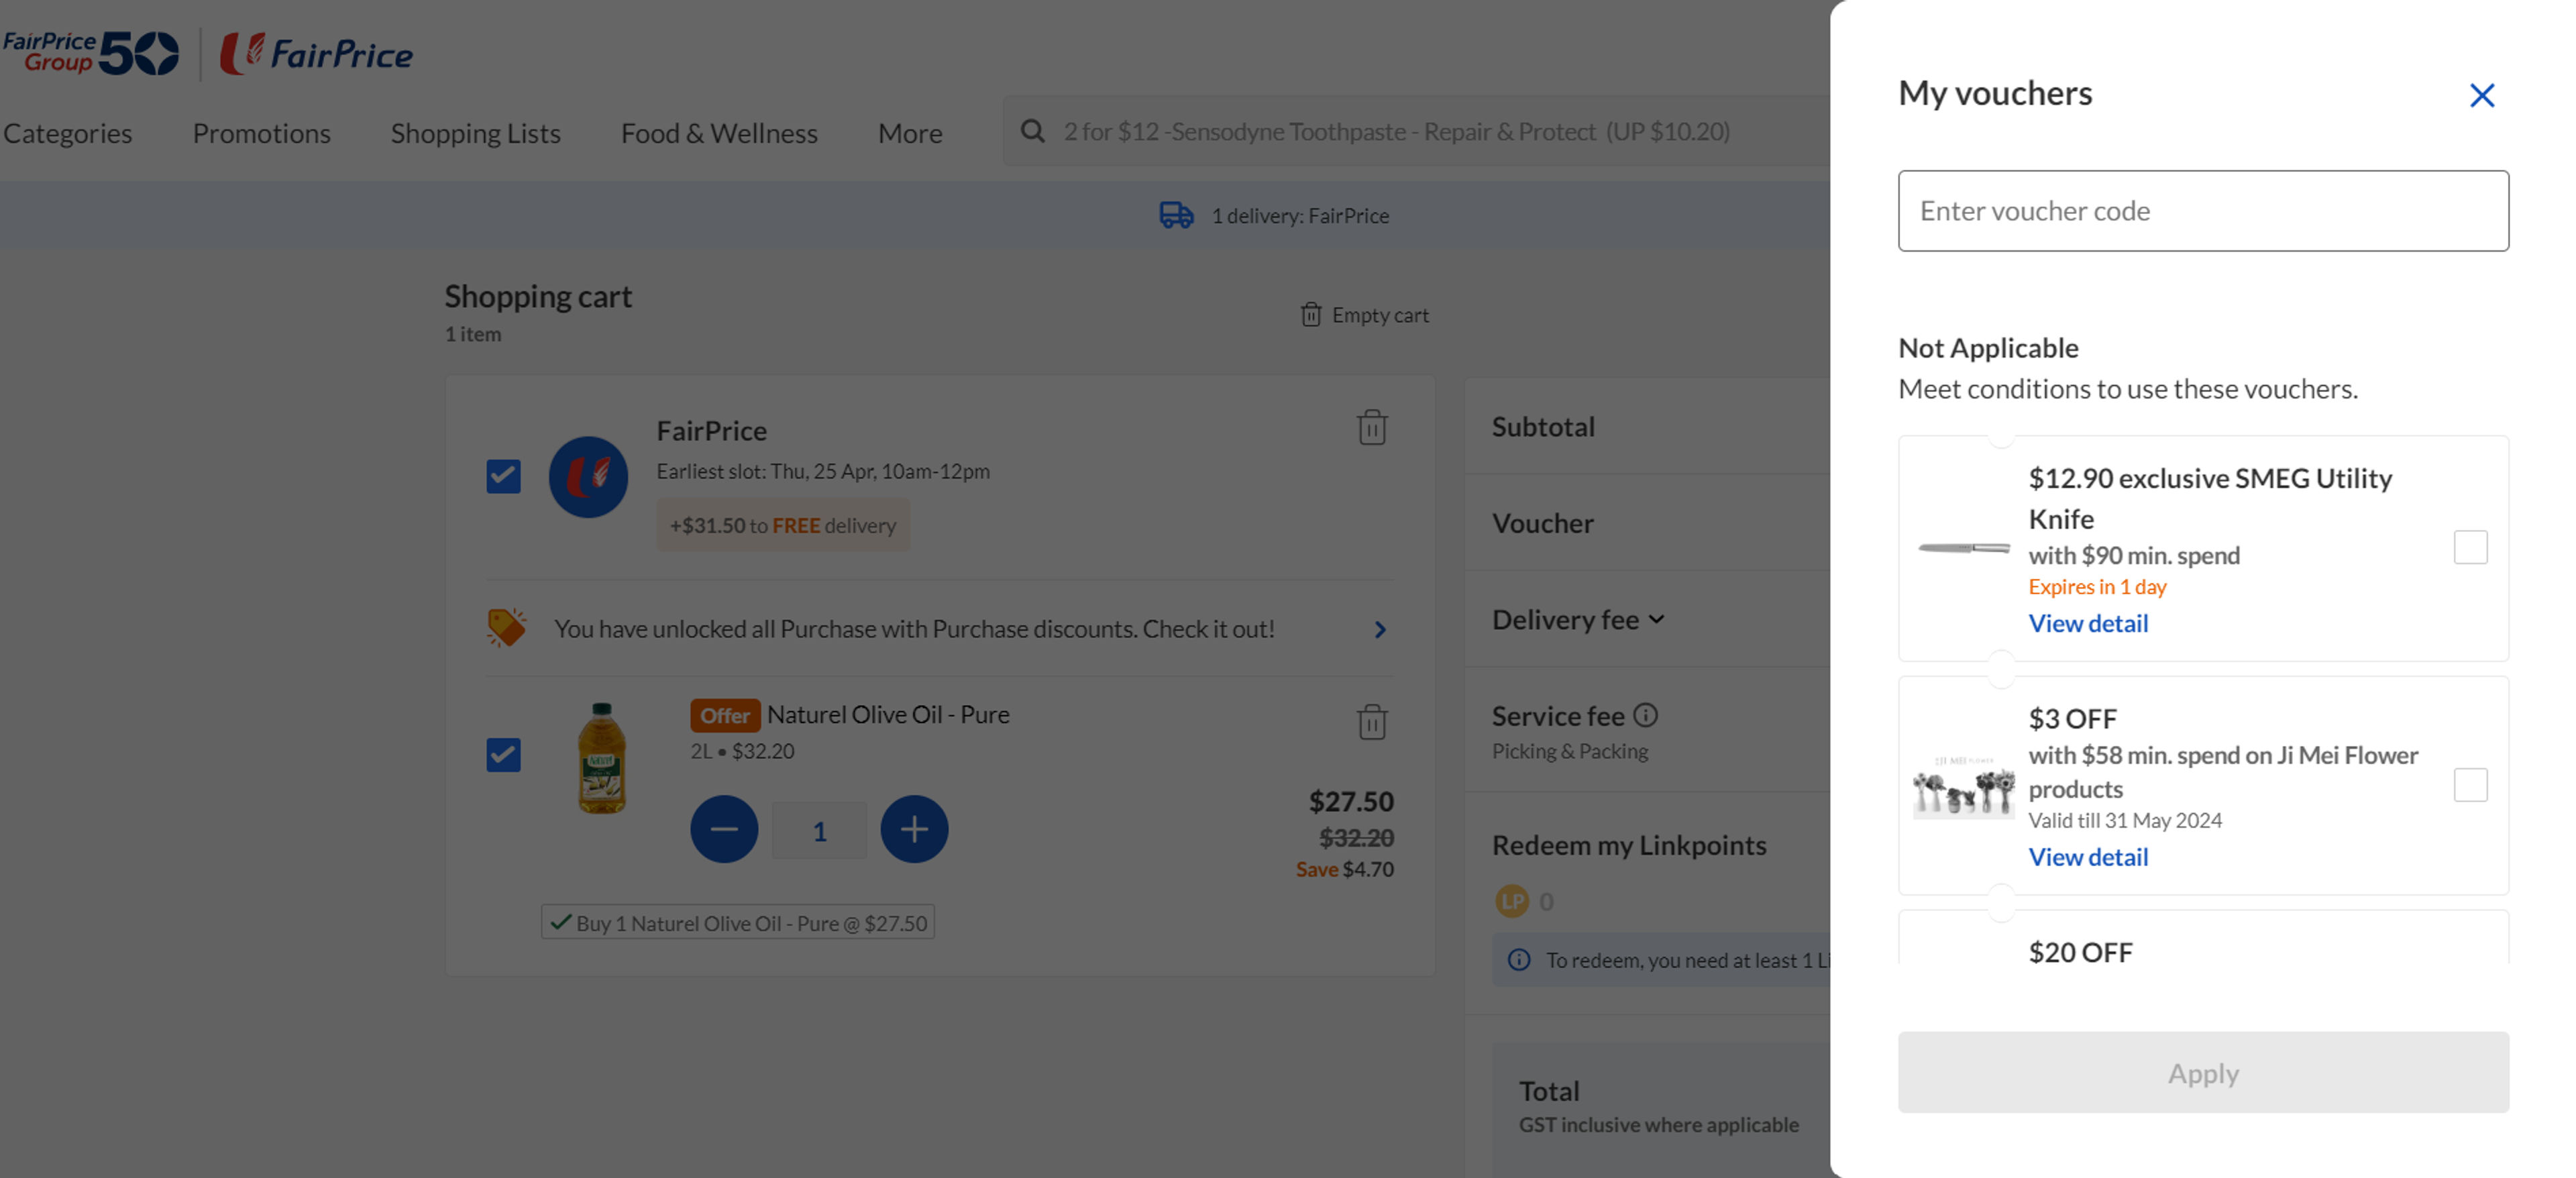This screenshot has width=2576, height=1178.
Task: View detail of SMEG Utility Knife voucher
Action: 2088,623
